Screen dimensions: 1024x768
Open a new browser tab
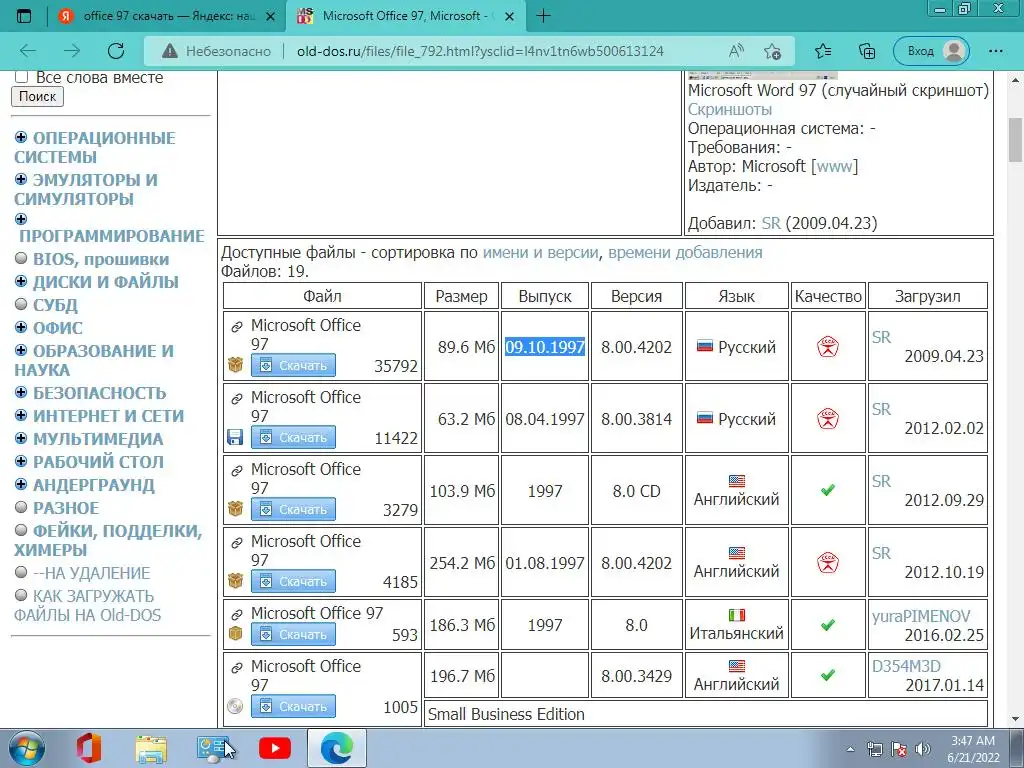click(x=543, y=16)
